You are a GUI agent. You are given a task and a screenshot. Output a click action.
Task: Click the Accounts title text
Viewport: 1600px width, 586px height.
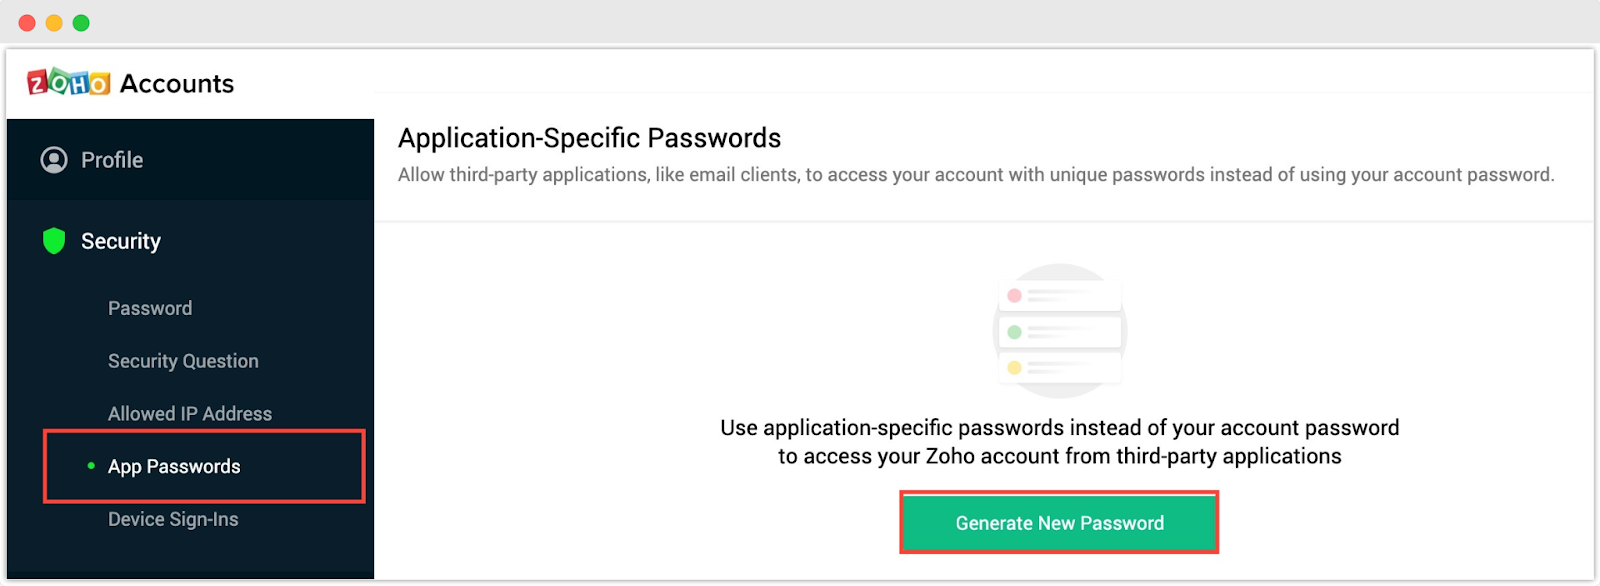177,84
